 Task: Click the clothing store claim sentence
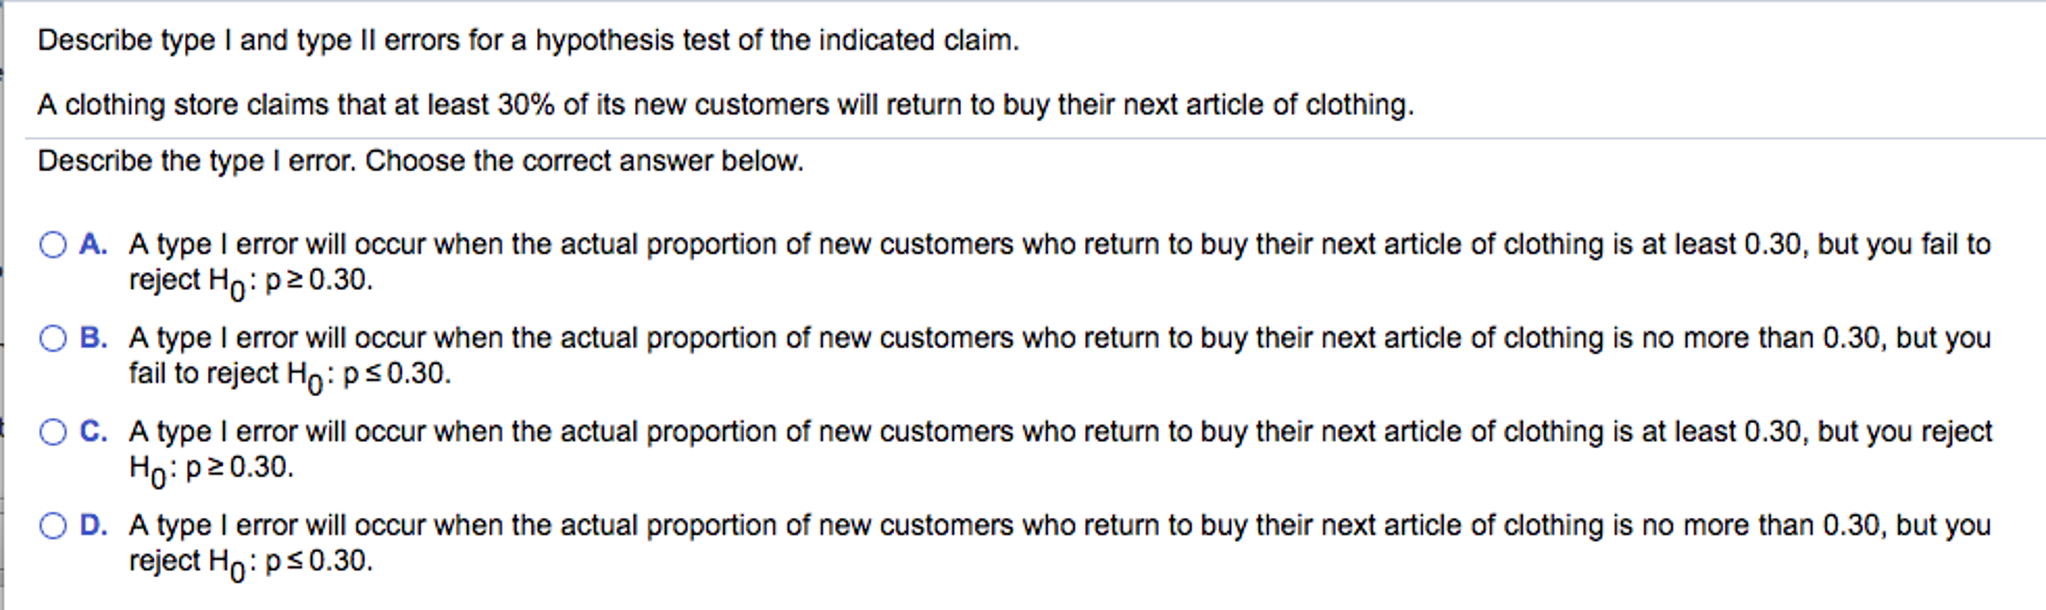tap(726, 105)
